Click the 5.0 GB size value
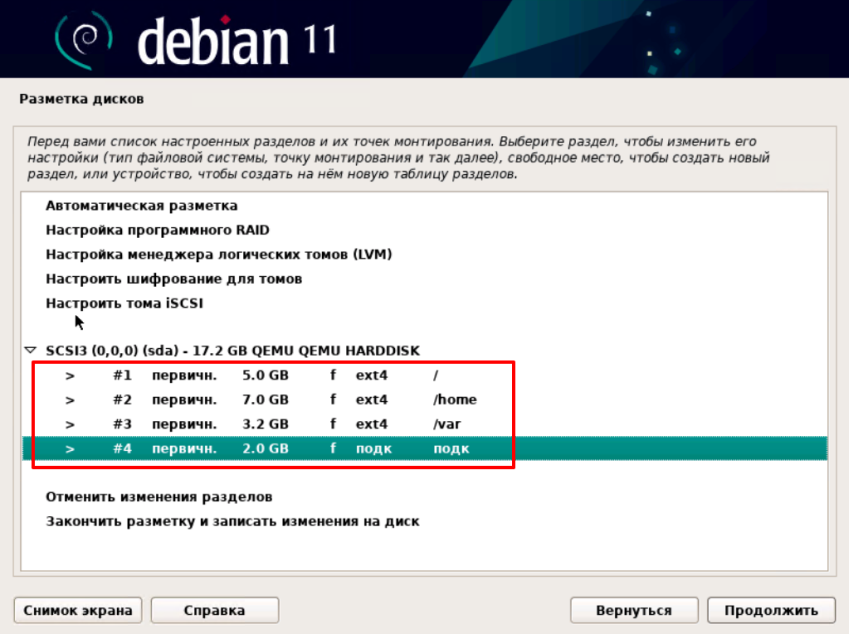This screenshot has width=849, height=634. 265,375
